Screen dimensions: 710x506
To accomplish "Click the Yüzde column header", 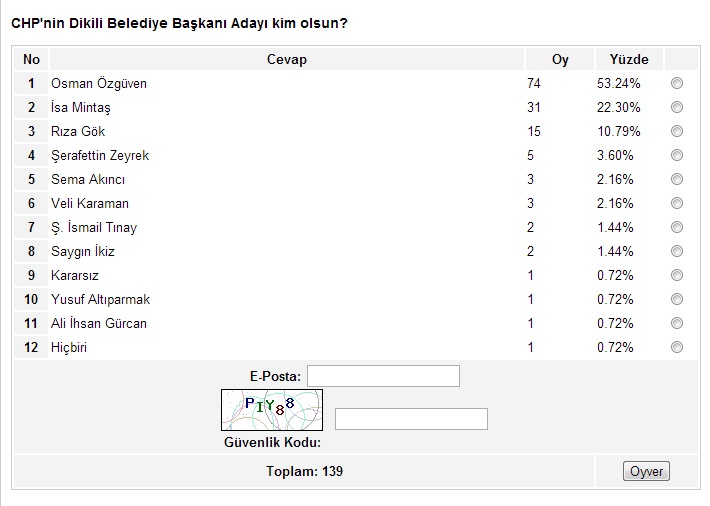I will (629, 59).
